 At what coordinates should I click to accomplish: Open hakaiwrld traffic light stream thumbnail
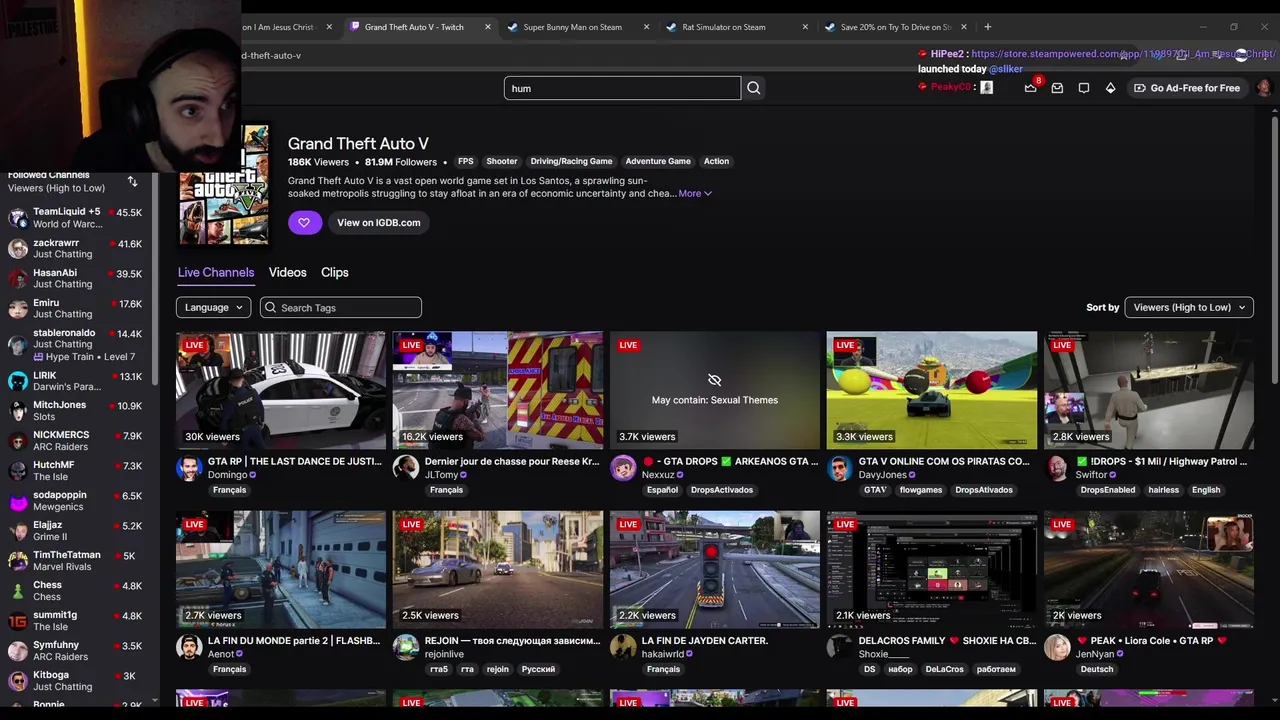click(714, 569)
